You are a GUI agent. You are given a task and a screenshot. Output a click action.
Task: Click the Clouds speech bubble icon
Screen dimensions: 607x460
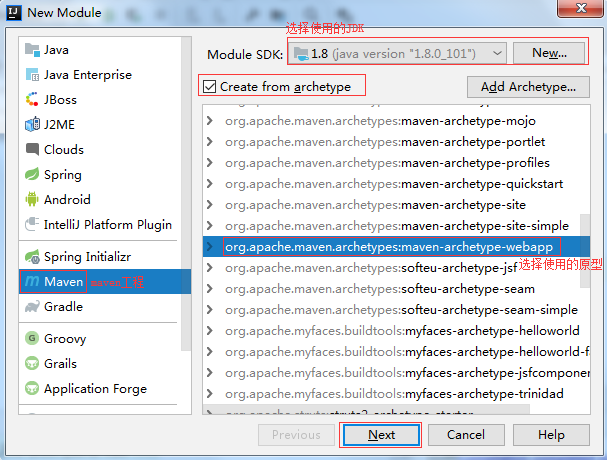point(32,149)
